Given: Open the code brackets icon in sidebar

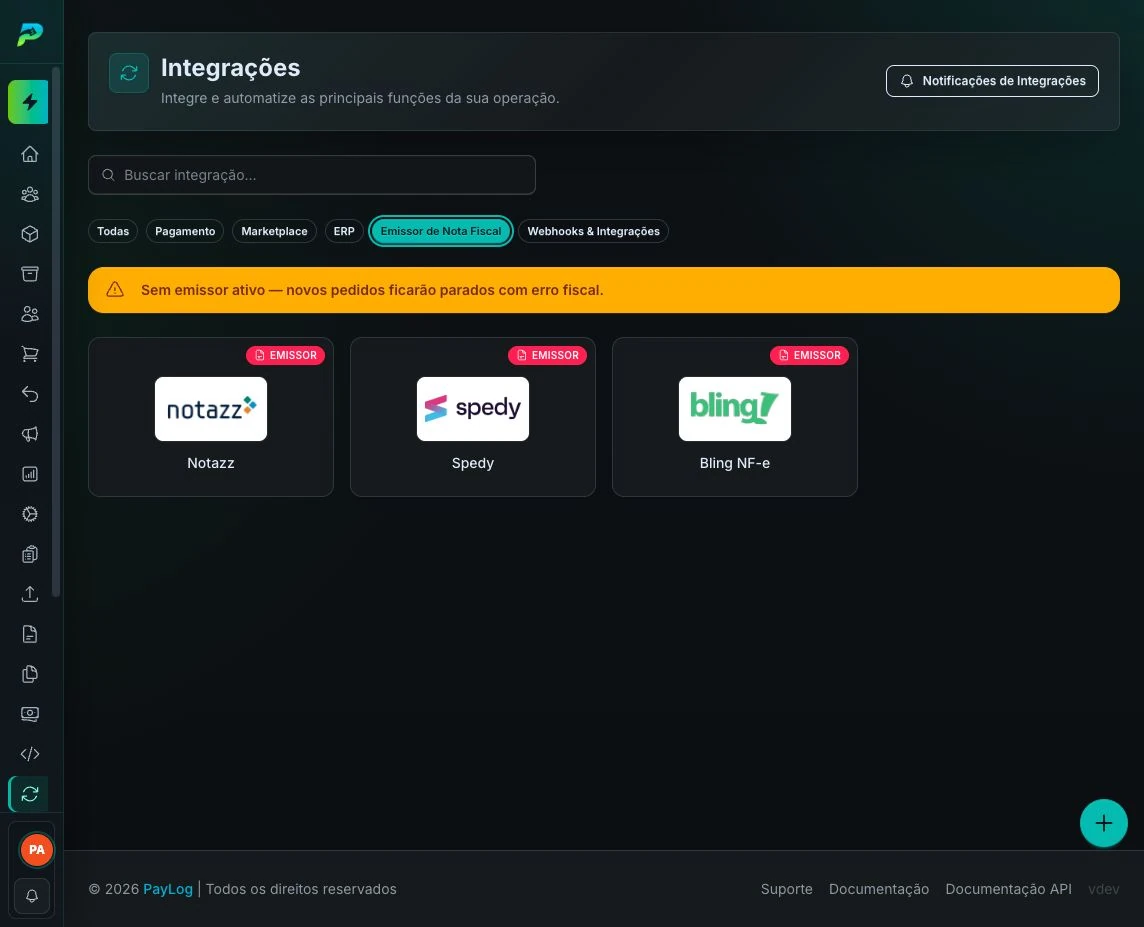Looking at the screenshot, I should pos(30,754).
